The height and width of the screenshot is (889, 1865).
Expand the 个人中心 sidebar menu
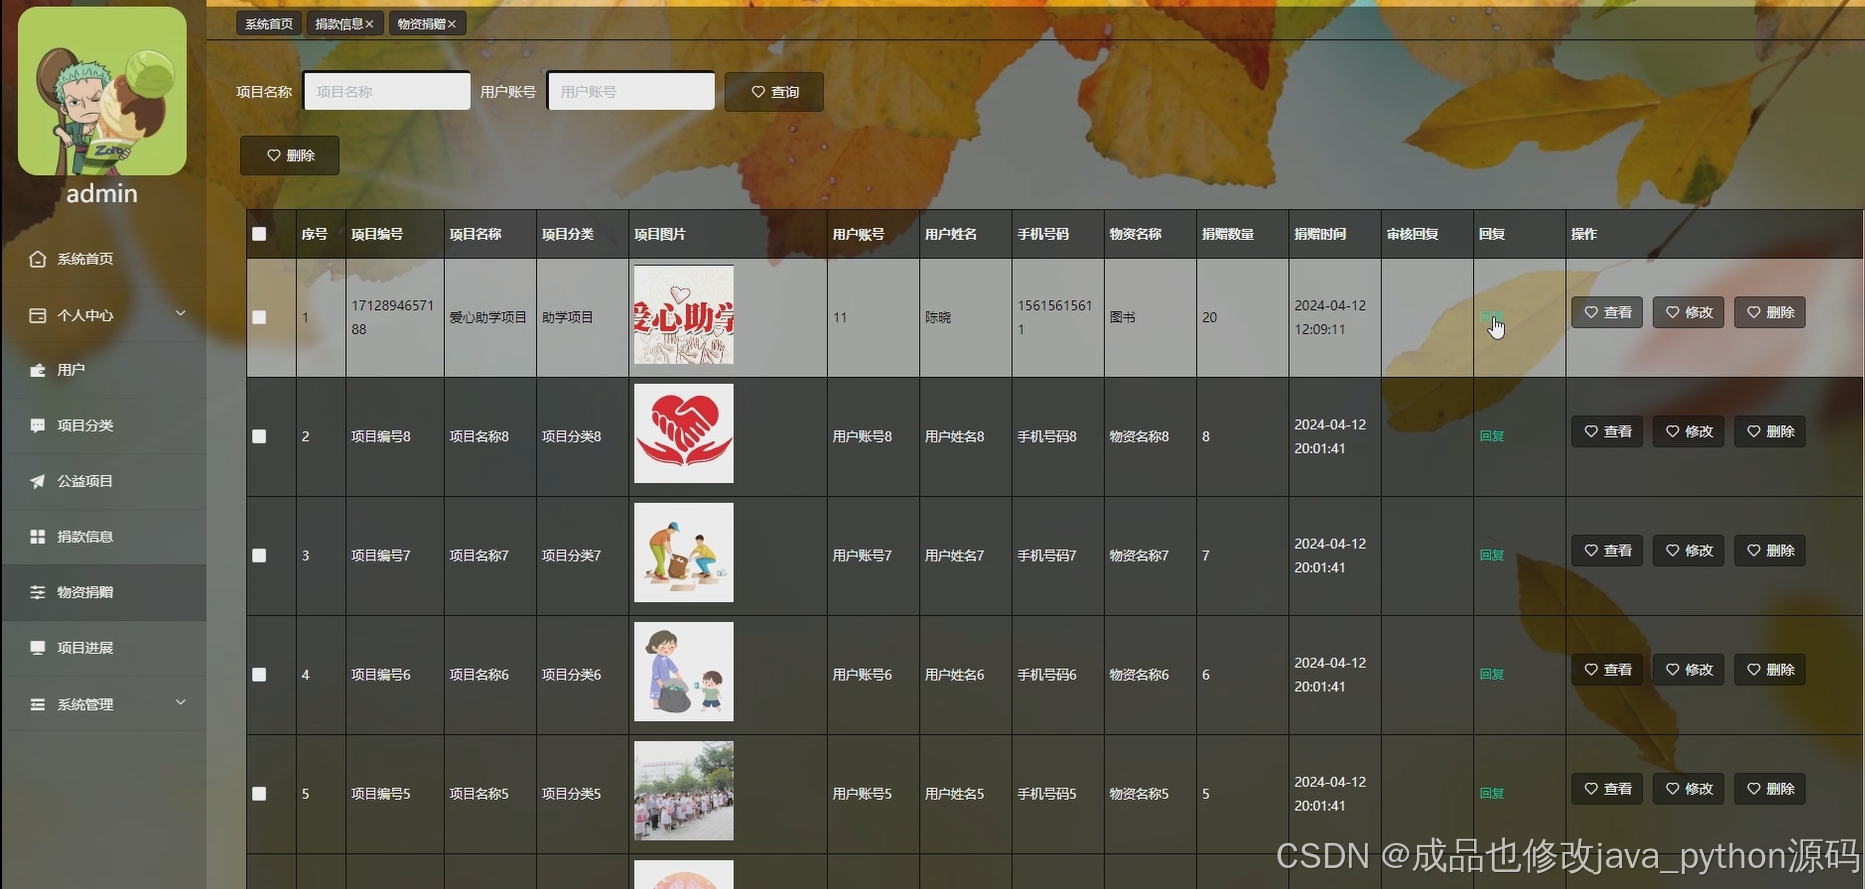point(103,315)
